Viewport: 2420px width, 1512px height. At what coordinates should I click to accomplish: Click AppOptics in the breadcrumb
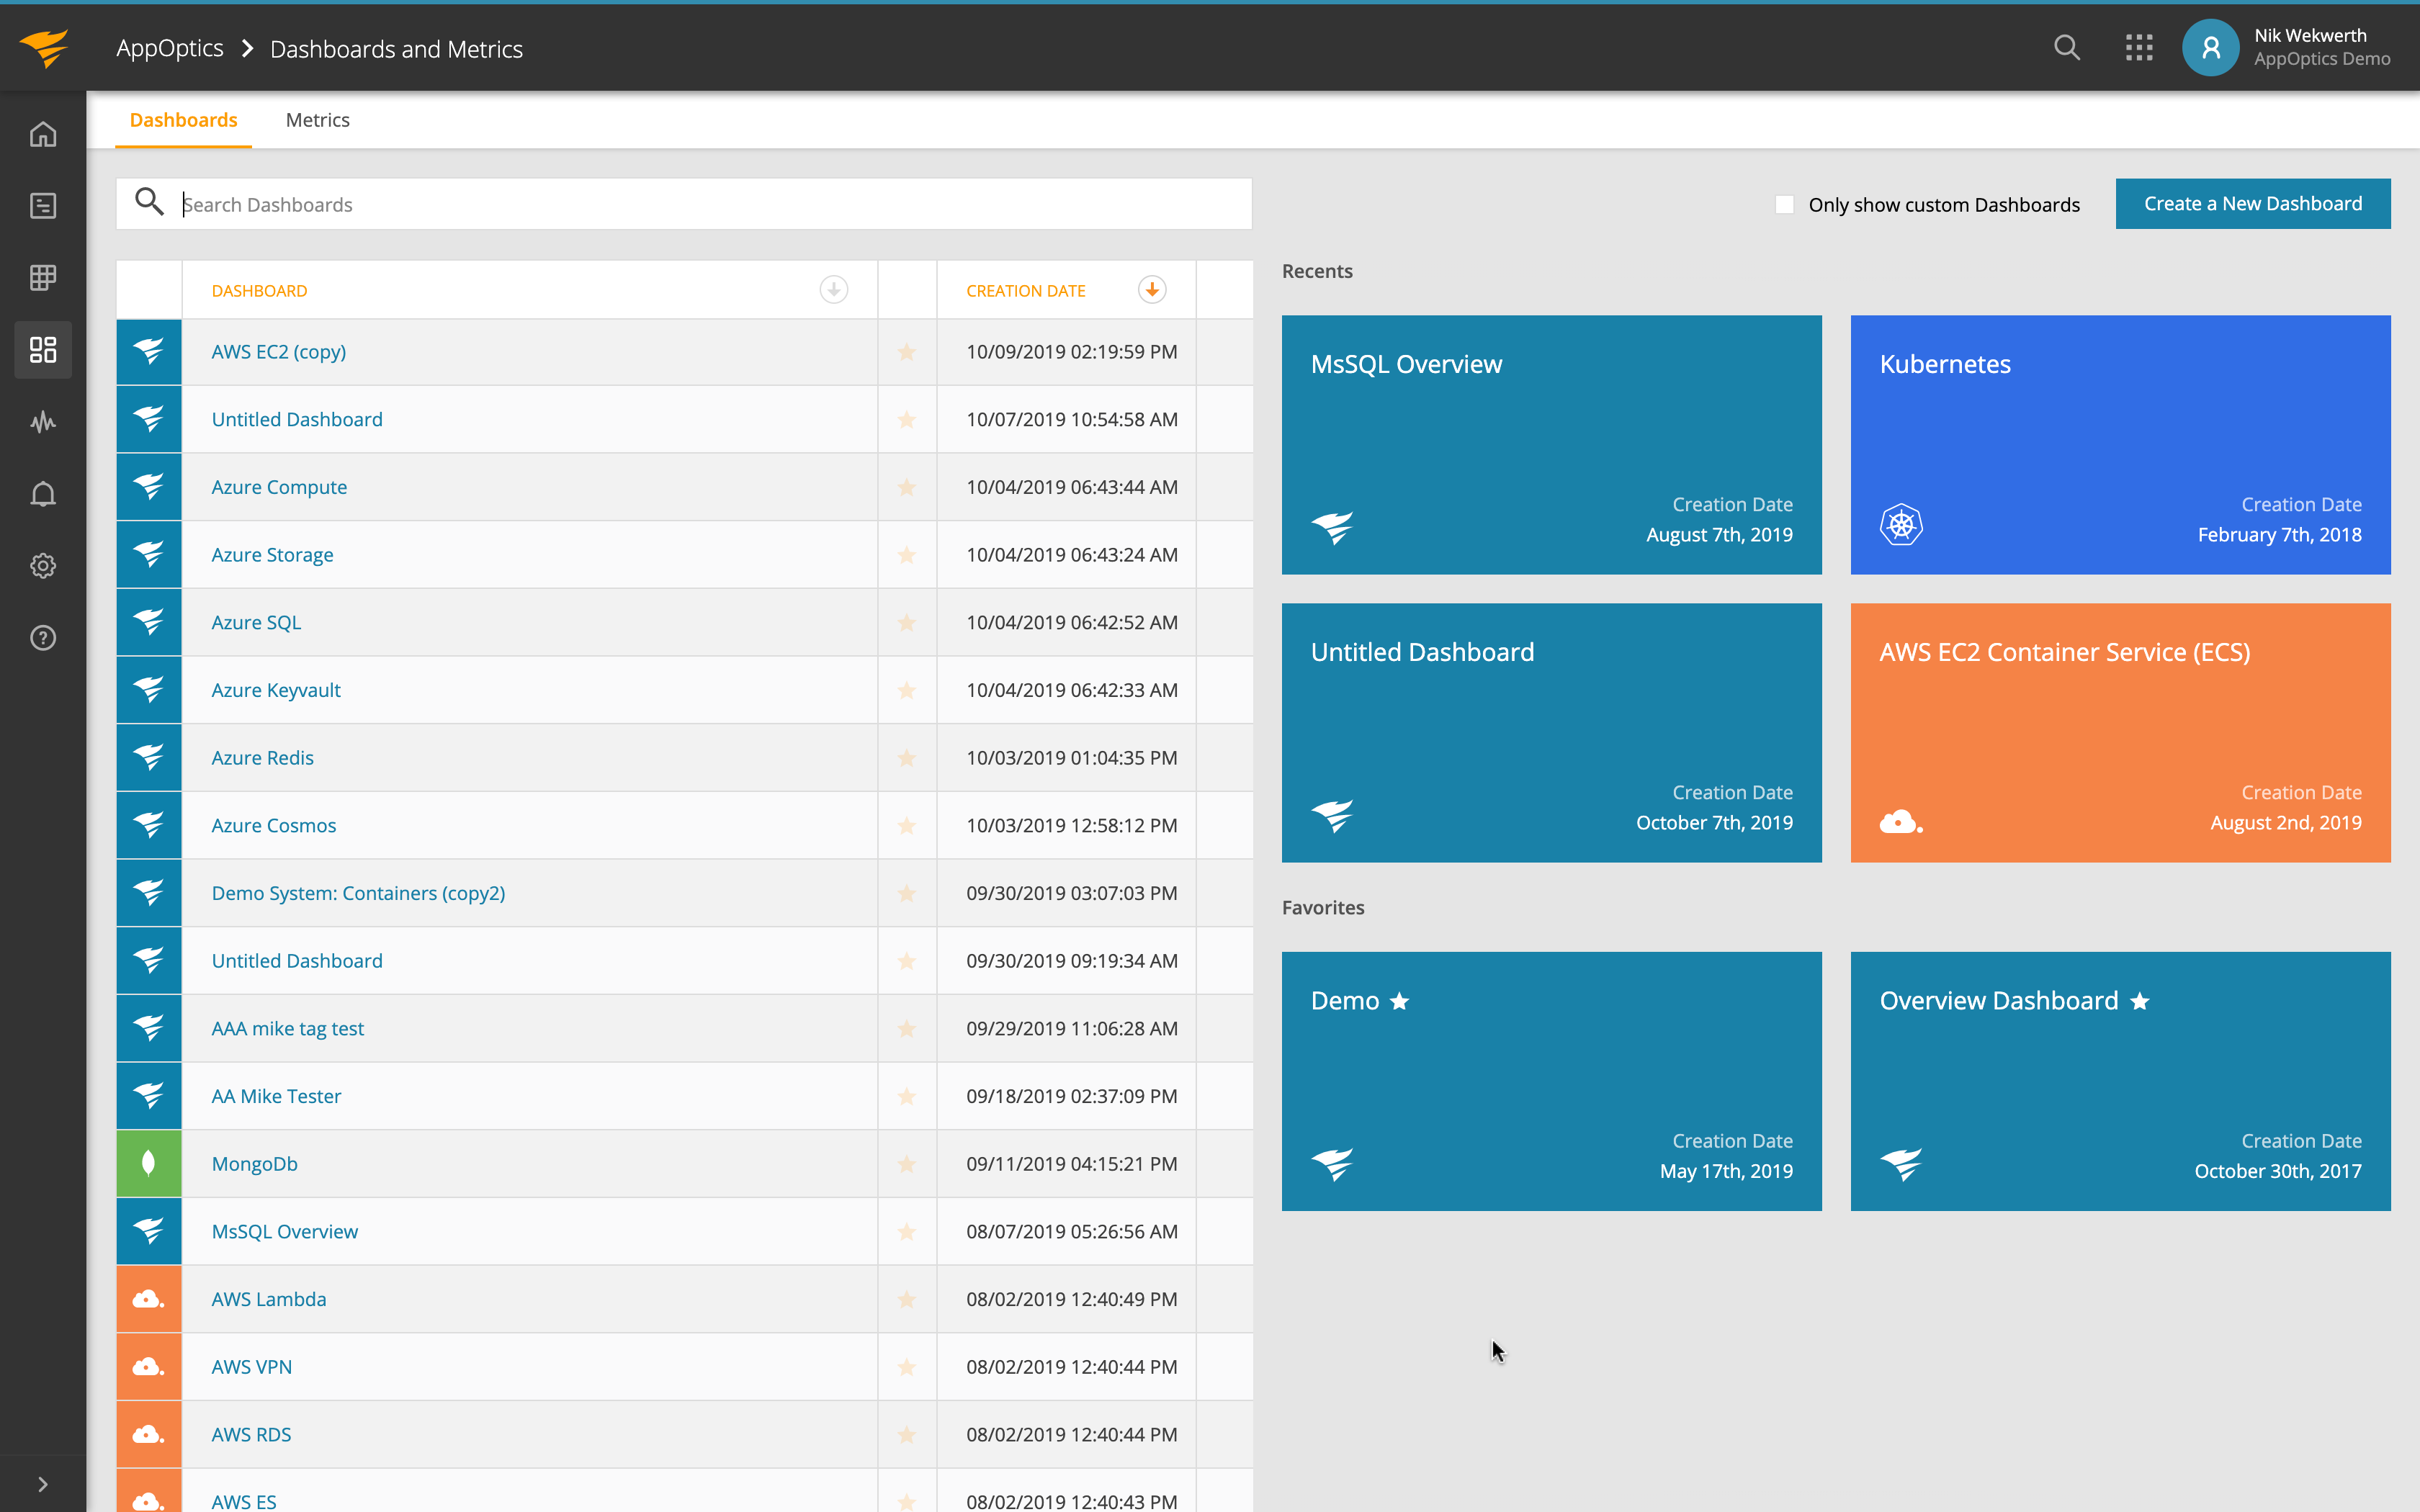[170, 48]
